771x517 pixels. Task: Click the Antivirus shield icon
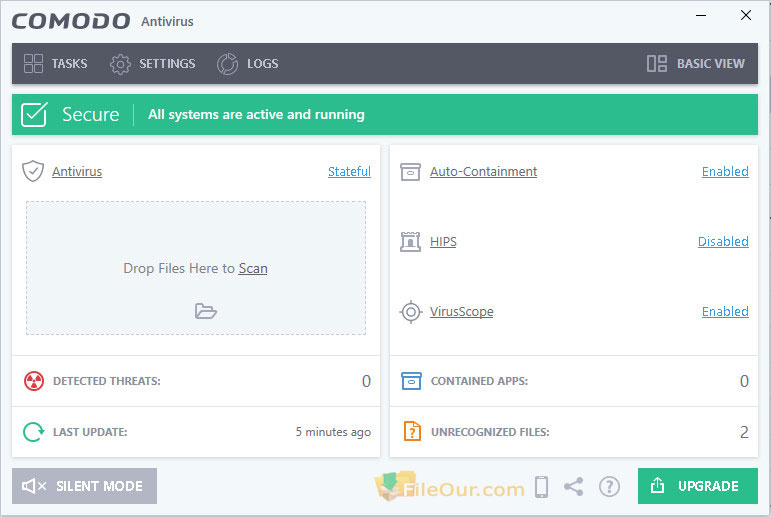pos(33,171)
